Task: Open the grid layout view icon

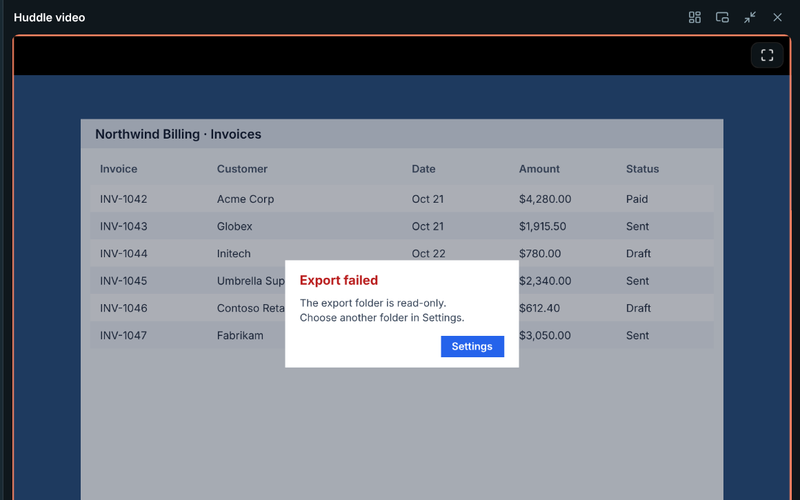Action: 694,17
